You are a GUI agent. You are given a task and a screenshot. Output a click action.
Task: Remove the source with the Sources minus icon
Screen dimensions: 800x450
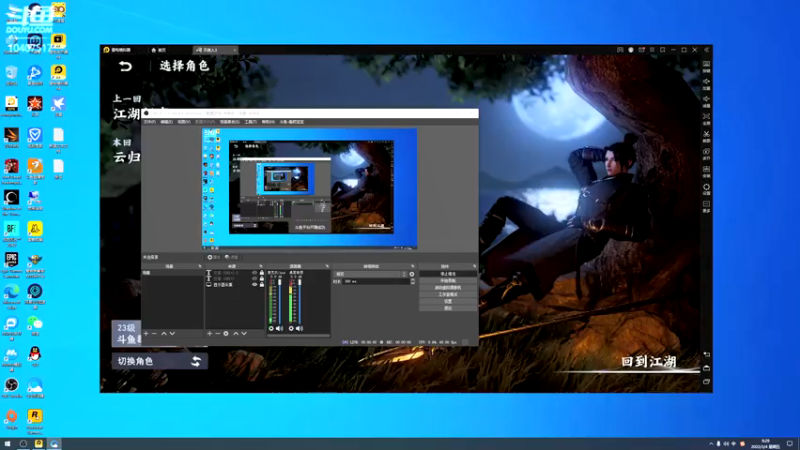[217, 334]
